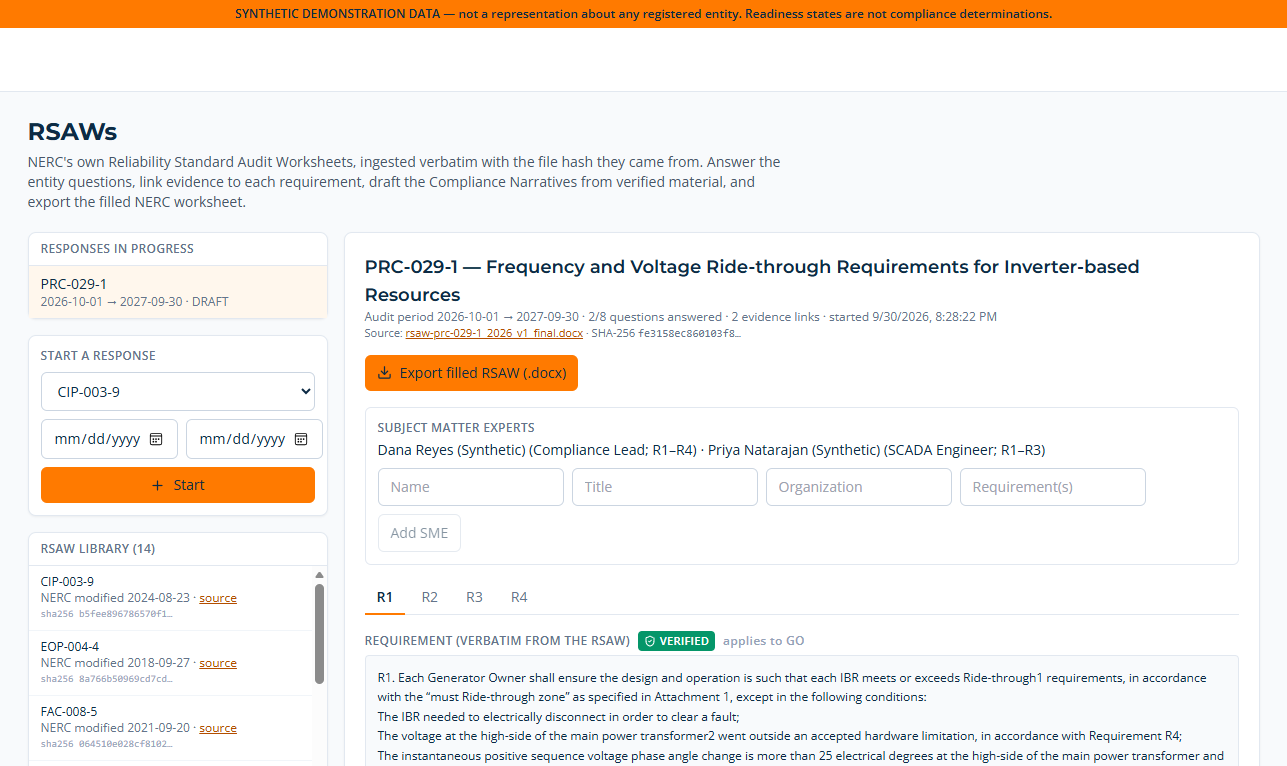Click the green VERIFIED shield badge
The width and height of the screenshot is (1287, 766).
coord(676,641)
